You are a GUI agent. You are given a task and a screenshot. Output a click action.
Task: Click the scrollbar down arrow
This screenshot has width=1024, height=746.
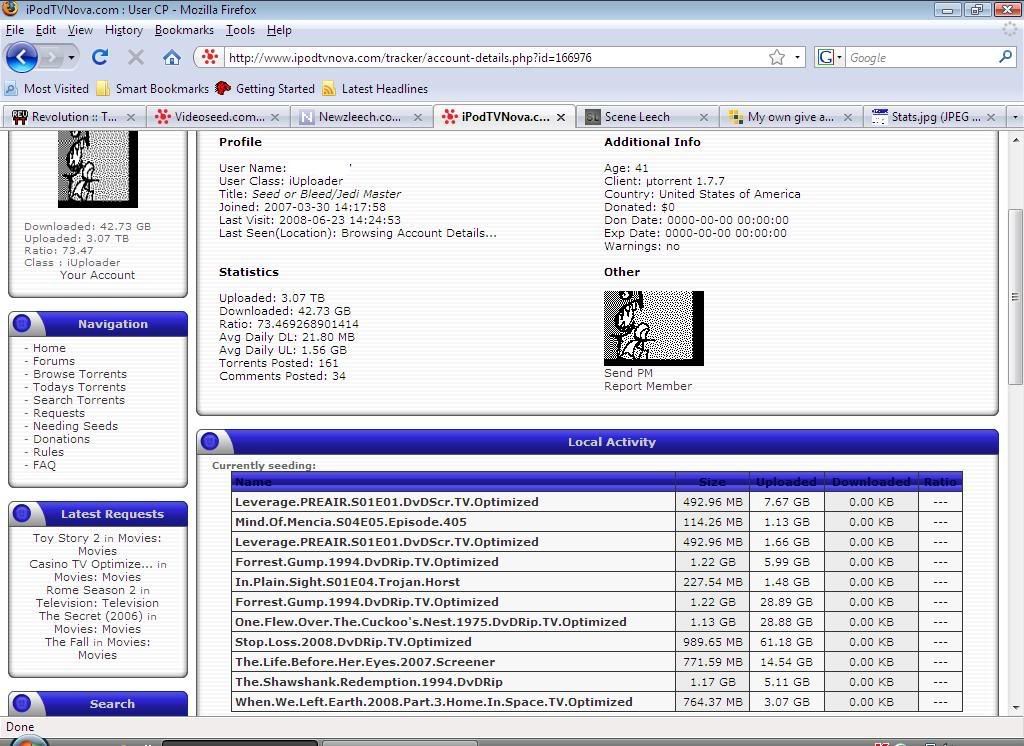pos(1015,708)
